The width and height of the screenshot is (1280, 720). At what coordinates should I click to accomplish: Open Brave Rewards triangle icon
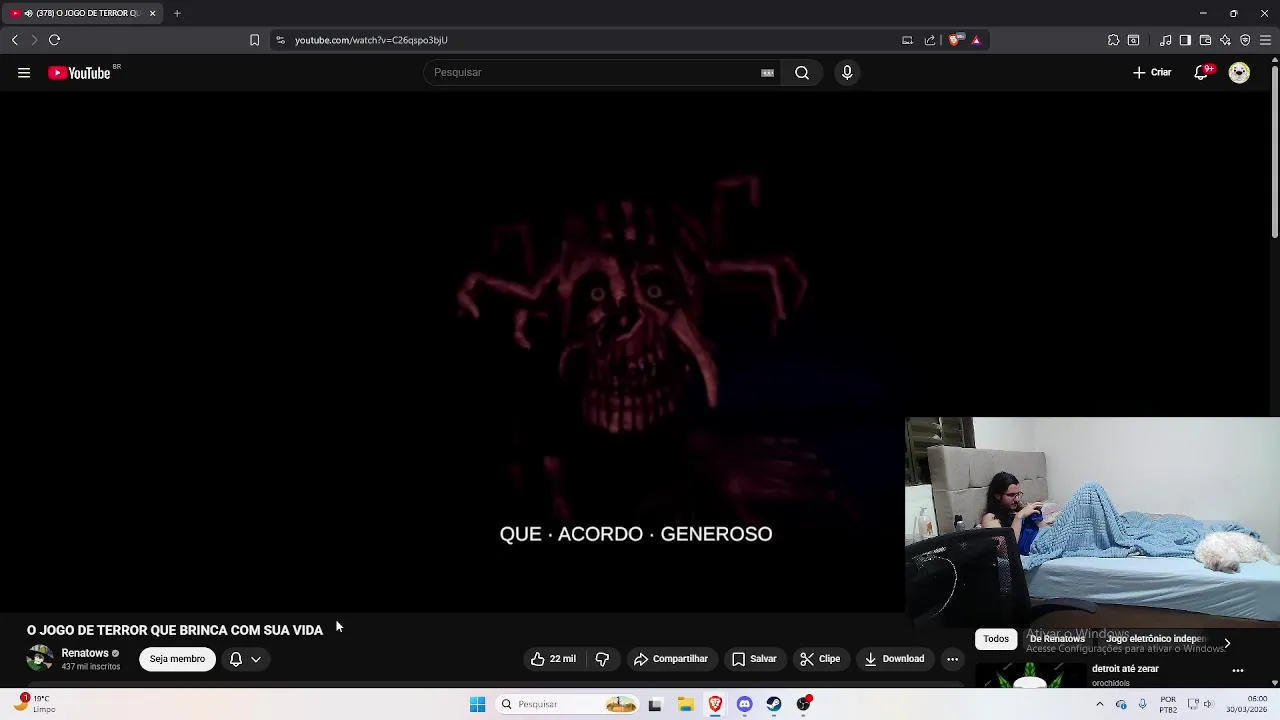coord(976,40)
